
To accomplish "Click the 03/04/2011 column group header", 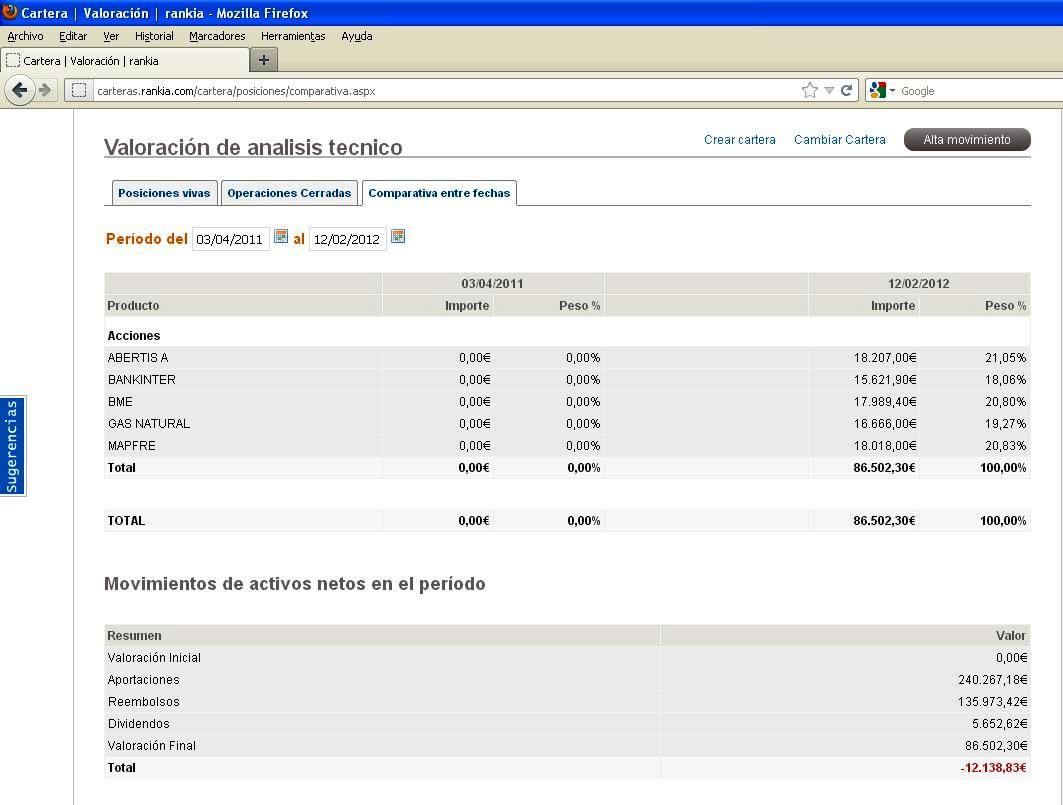I will coord(492,283).
